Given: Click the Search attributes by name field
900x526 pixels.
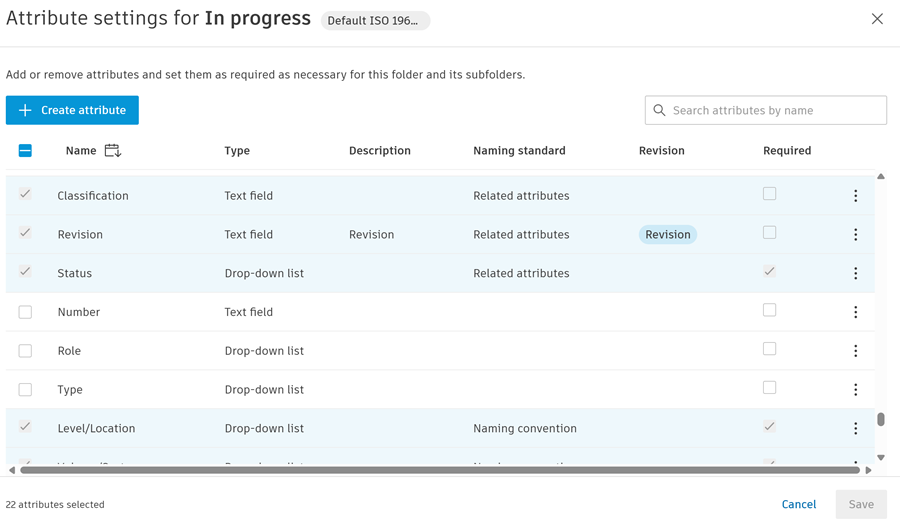Looking at the screenshot, I should 775,110.
